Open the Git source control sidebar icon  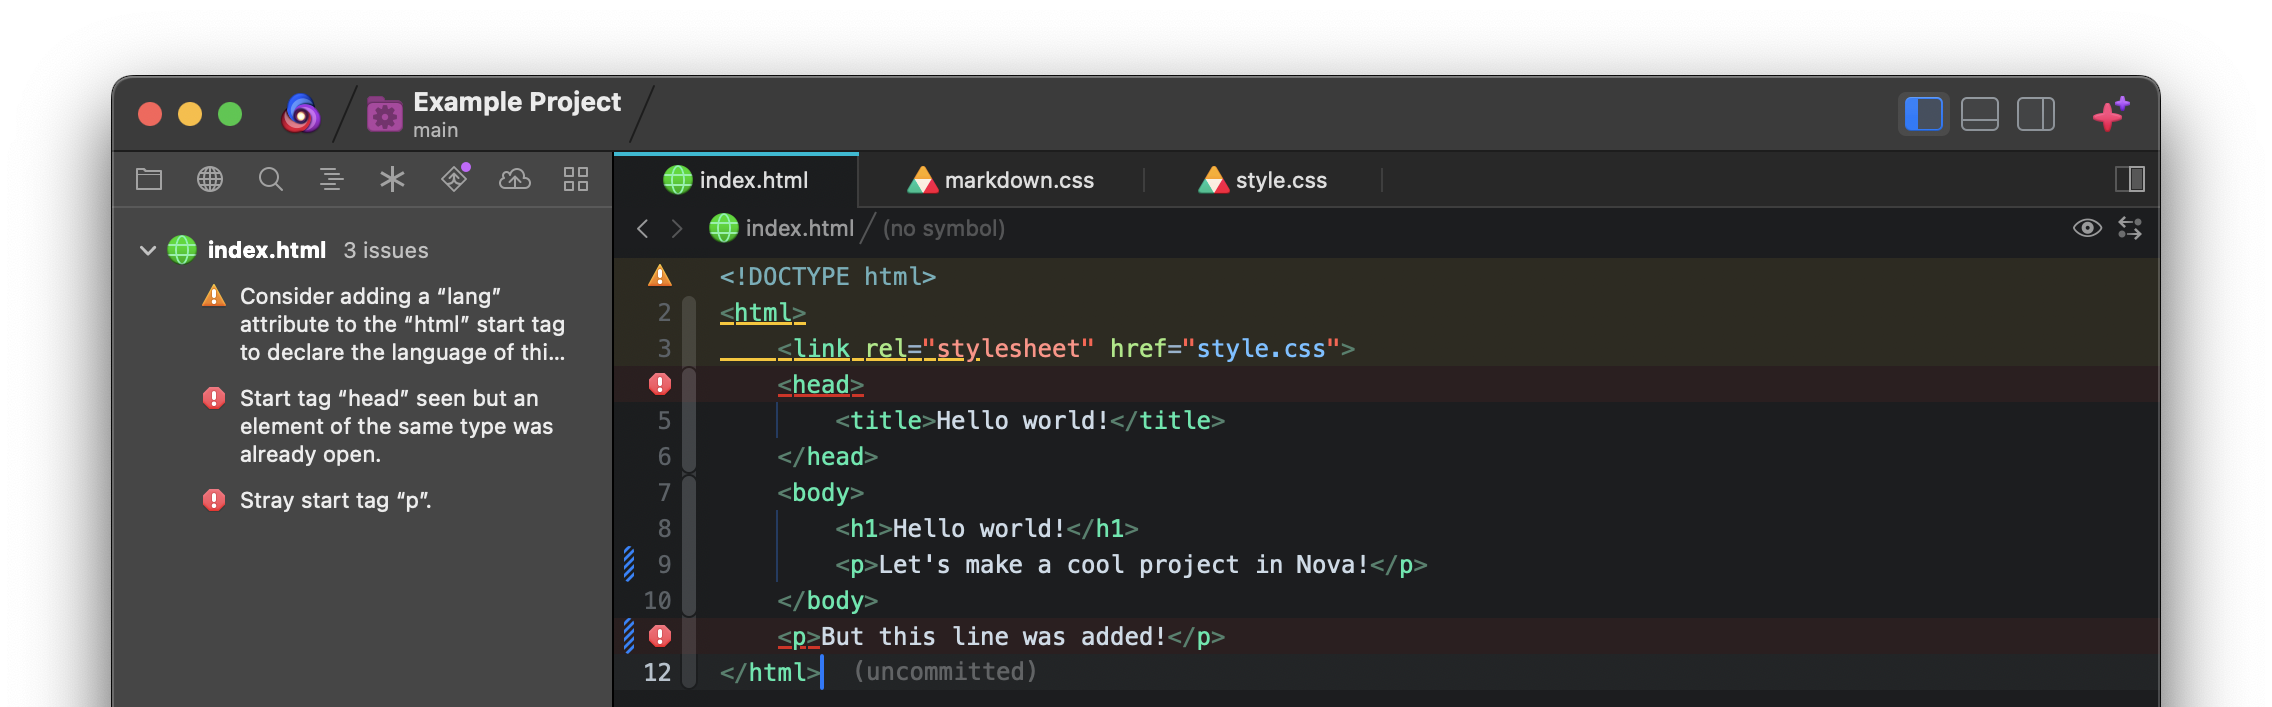455,178
